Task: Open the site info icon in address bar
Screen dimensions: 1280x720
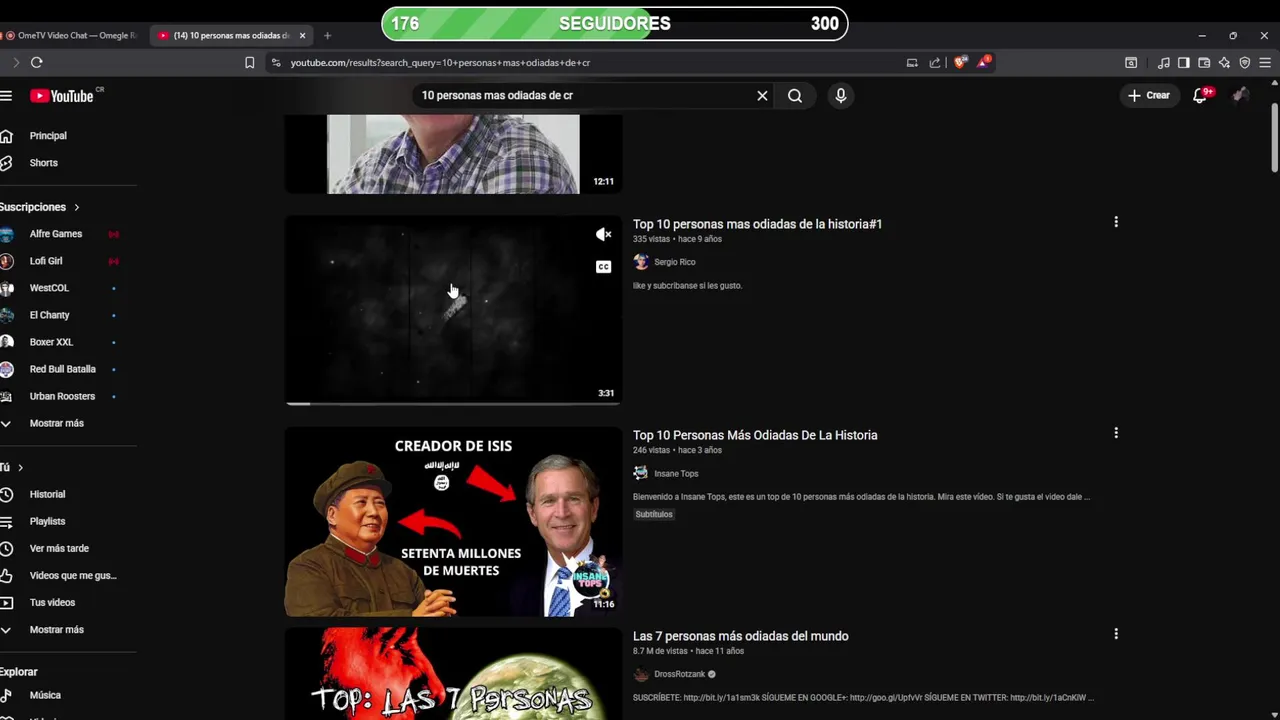Action: tap(276, 62)
